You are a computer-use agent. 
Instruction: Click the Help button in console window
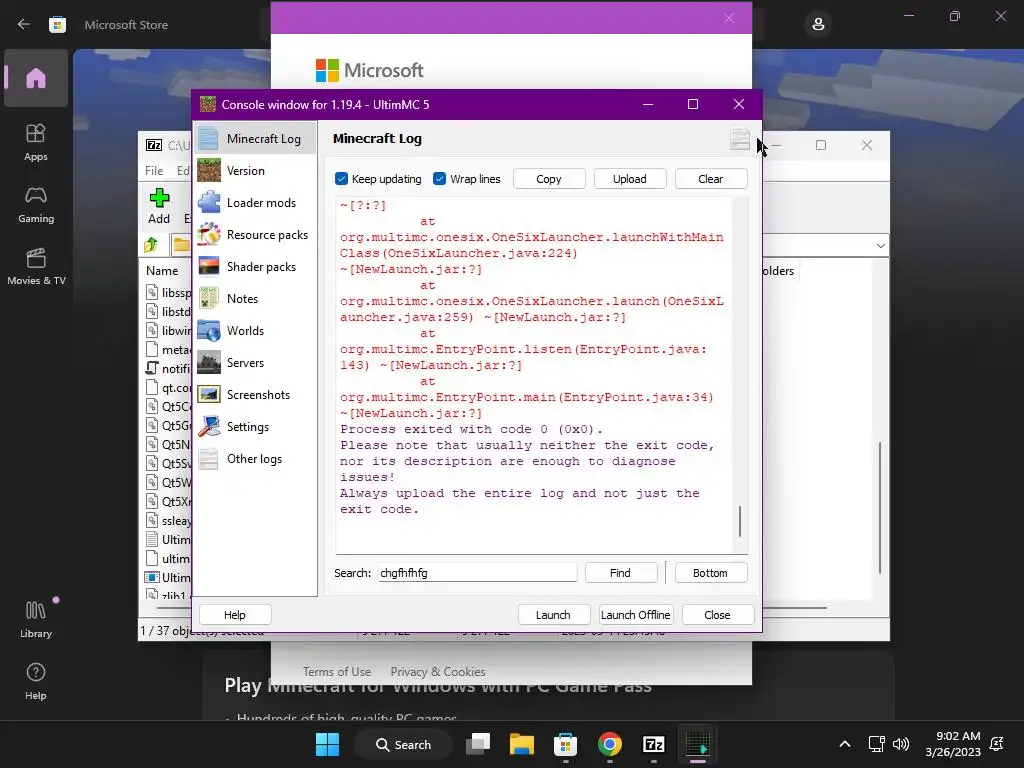coord(235,615)
